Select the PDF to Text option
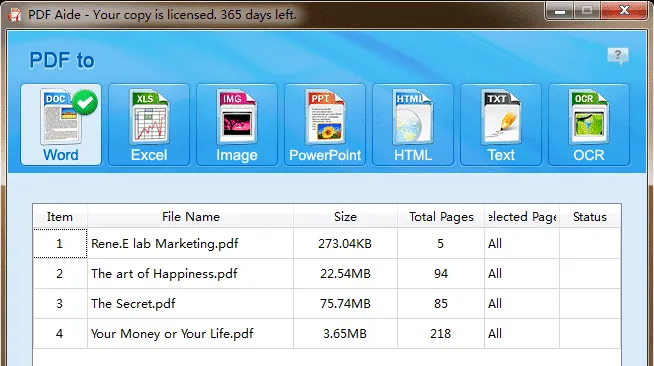The height and width of the screenshot is (366, 654). pyautogui.click(x=501, y=125)
